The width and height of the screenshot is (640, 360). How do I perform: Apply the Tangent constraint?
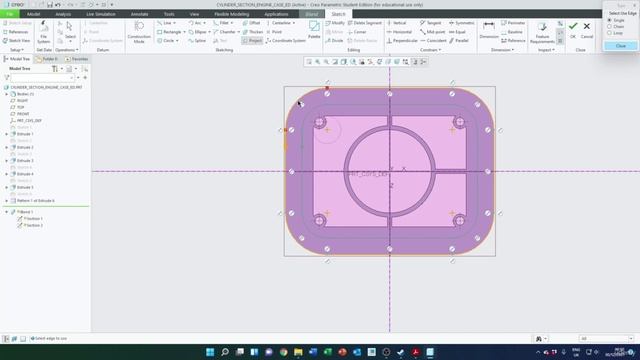click(x=431, y=23)
